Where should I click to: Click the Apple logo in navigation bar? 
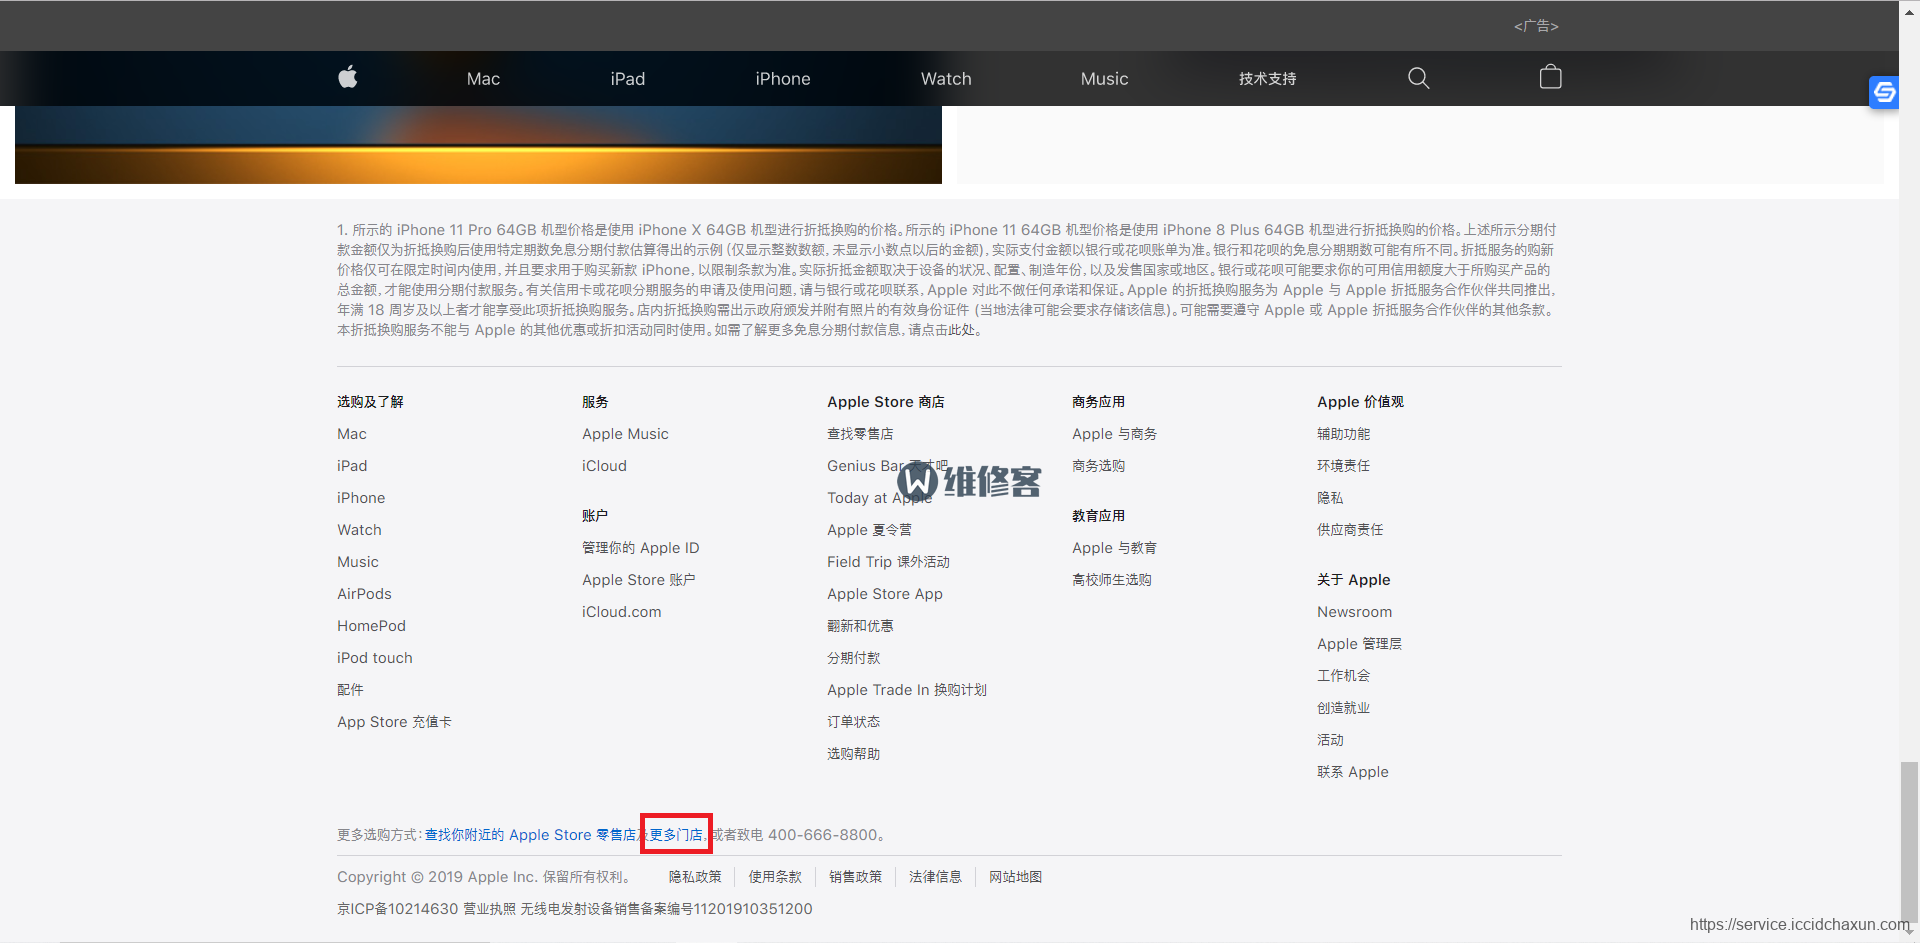(347, 77)
